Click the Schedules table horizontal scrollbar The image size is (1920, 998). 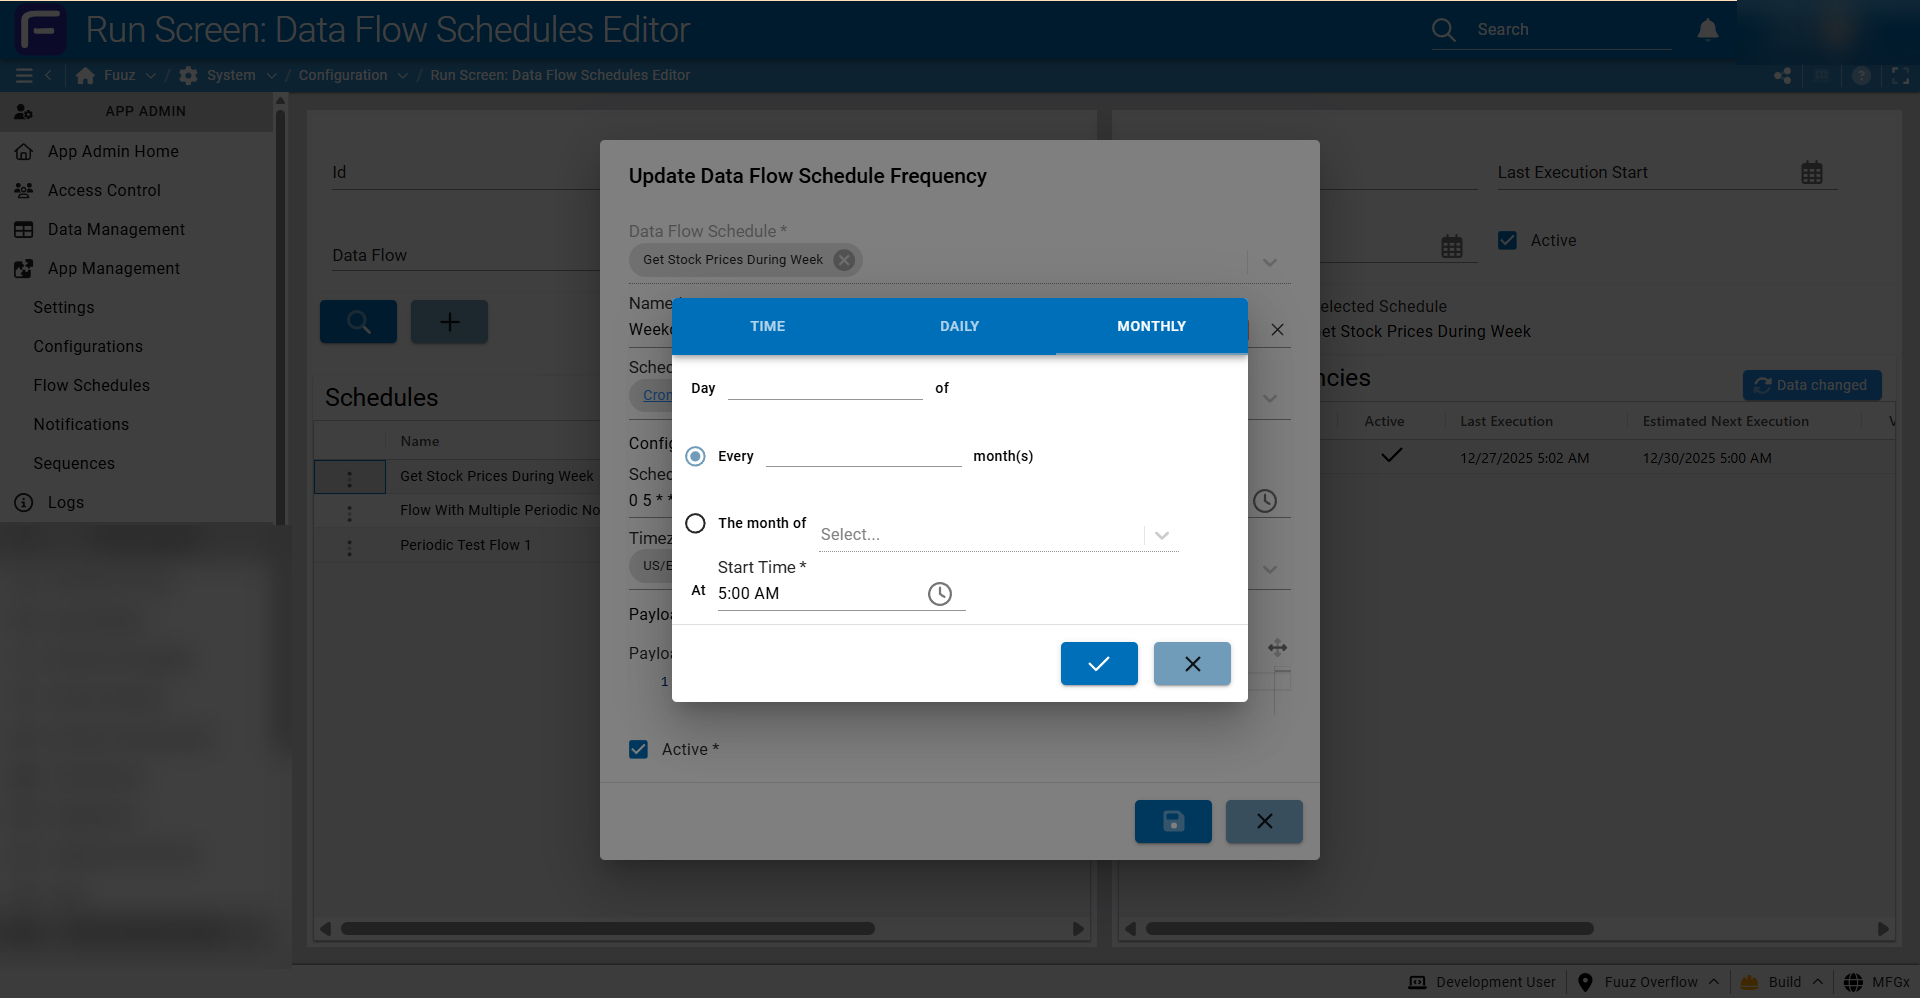click(x=607, y=928)
